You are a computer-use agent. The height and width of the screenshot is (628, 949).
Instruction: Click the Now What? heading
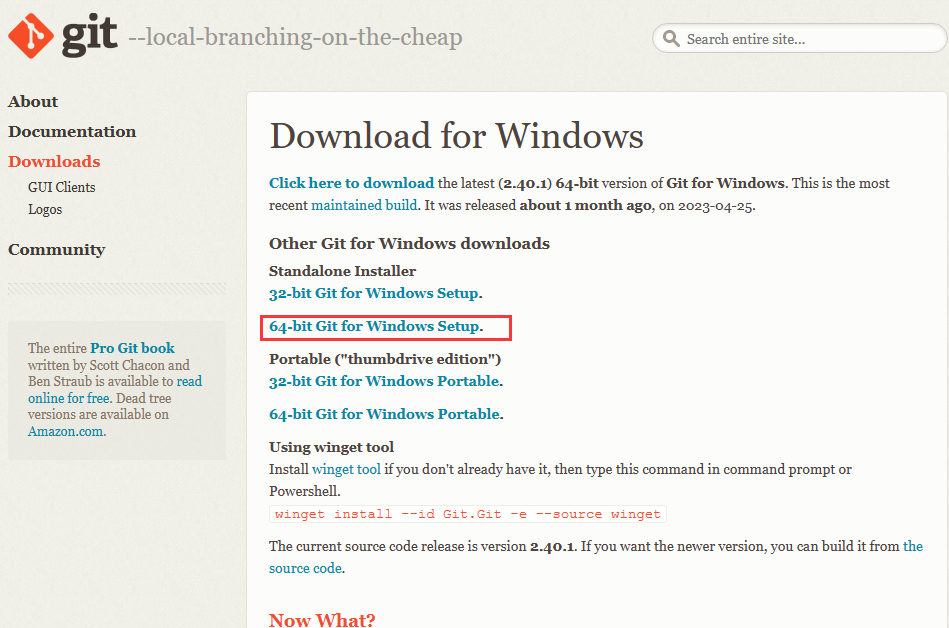(322, 620)
